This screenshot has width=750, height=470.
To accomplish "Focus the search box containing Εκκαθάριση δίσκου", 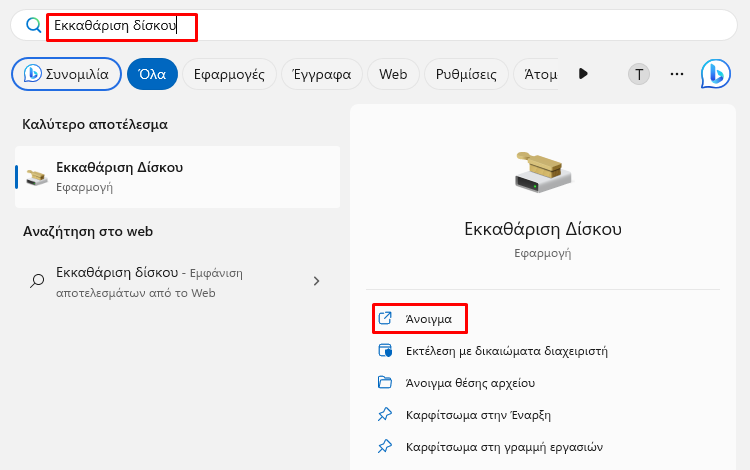I will click(374, 25).
